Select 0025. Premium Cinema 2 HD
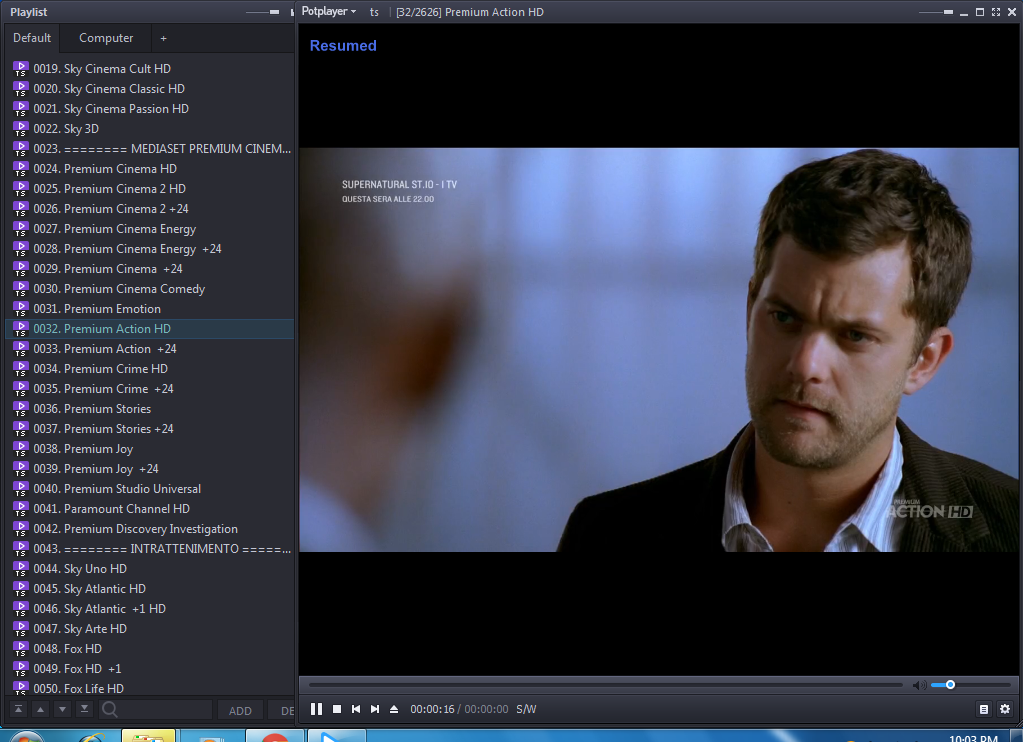 click(x=149, y=189)
